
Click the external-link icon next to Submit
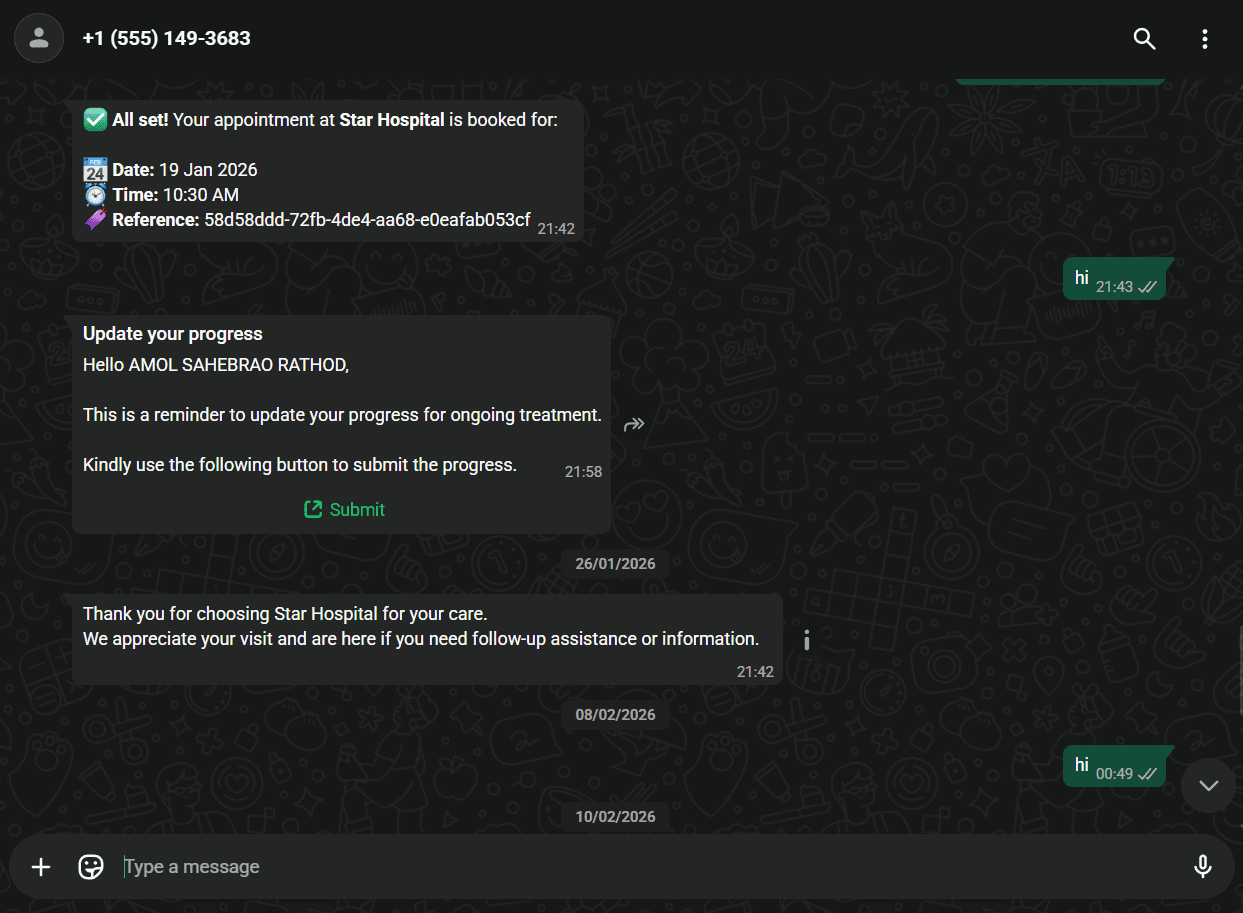(312, 509)
